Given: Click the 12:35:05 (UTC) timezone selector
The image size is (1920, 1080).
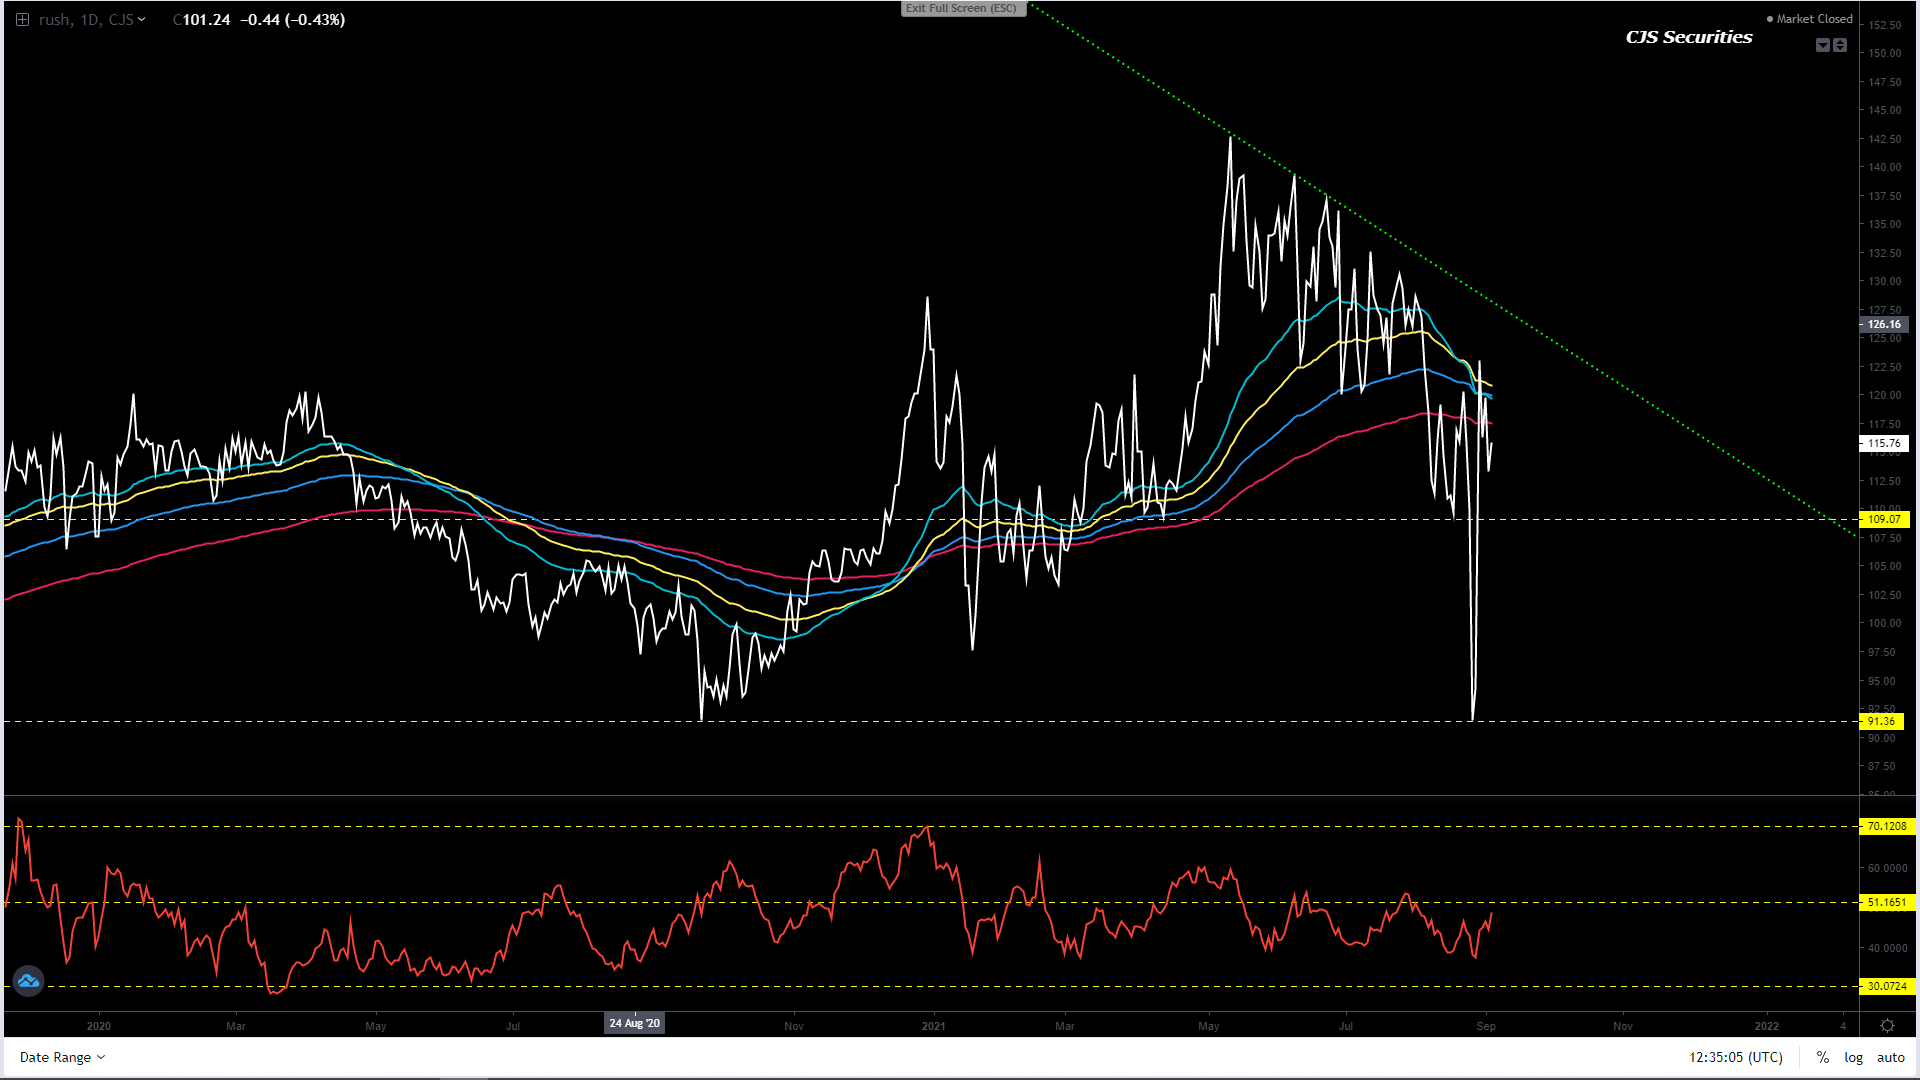Looking at the screenshot, I should click(1735, 1057).
